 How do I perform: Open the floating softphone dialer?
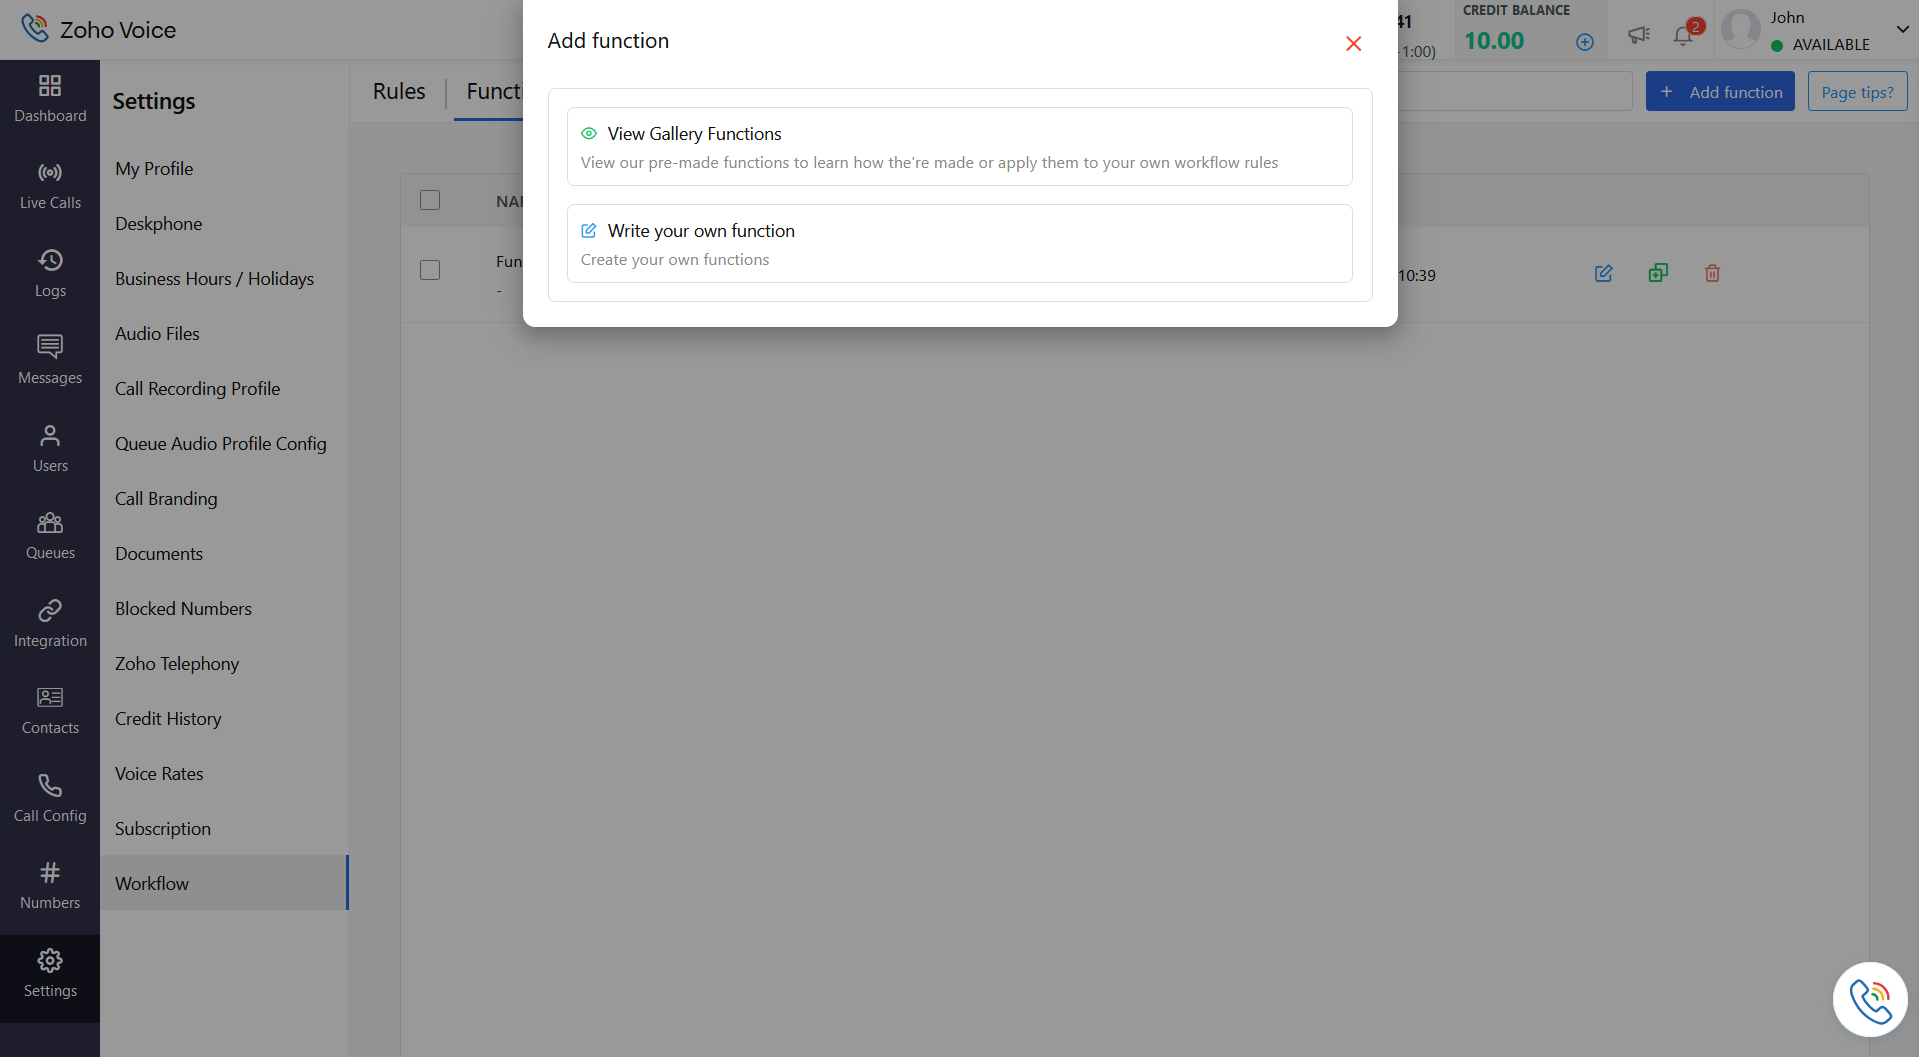tap(1870, 1000)
